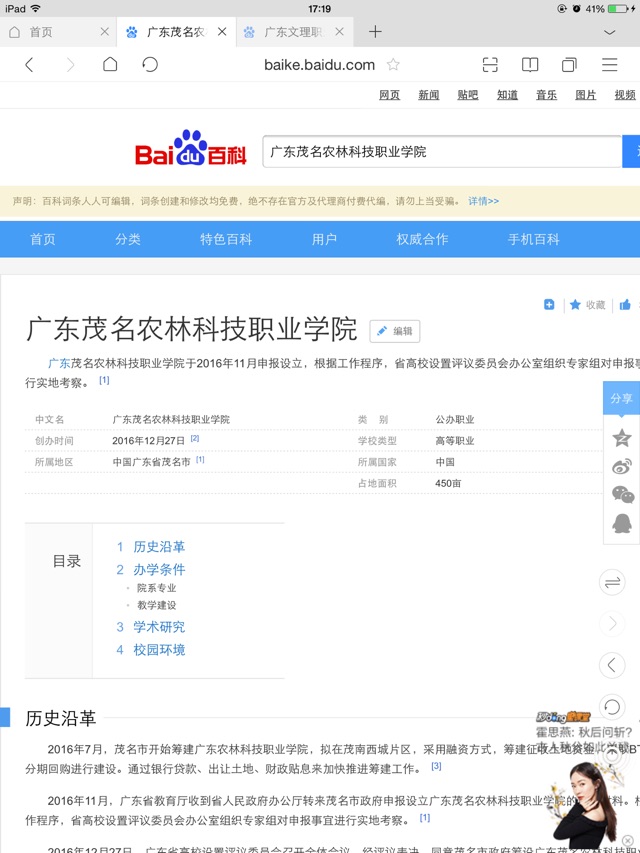Jump to 院系专业 subsection
This screenshot has height=853, width=640.
point(156,588)
